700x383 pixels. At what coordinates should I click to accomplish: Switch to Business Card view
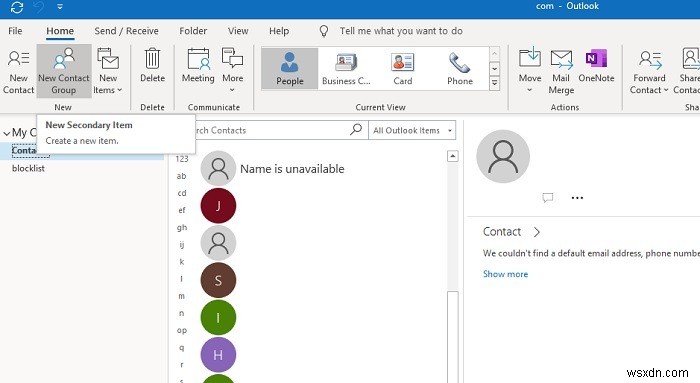click(346, 69)
